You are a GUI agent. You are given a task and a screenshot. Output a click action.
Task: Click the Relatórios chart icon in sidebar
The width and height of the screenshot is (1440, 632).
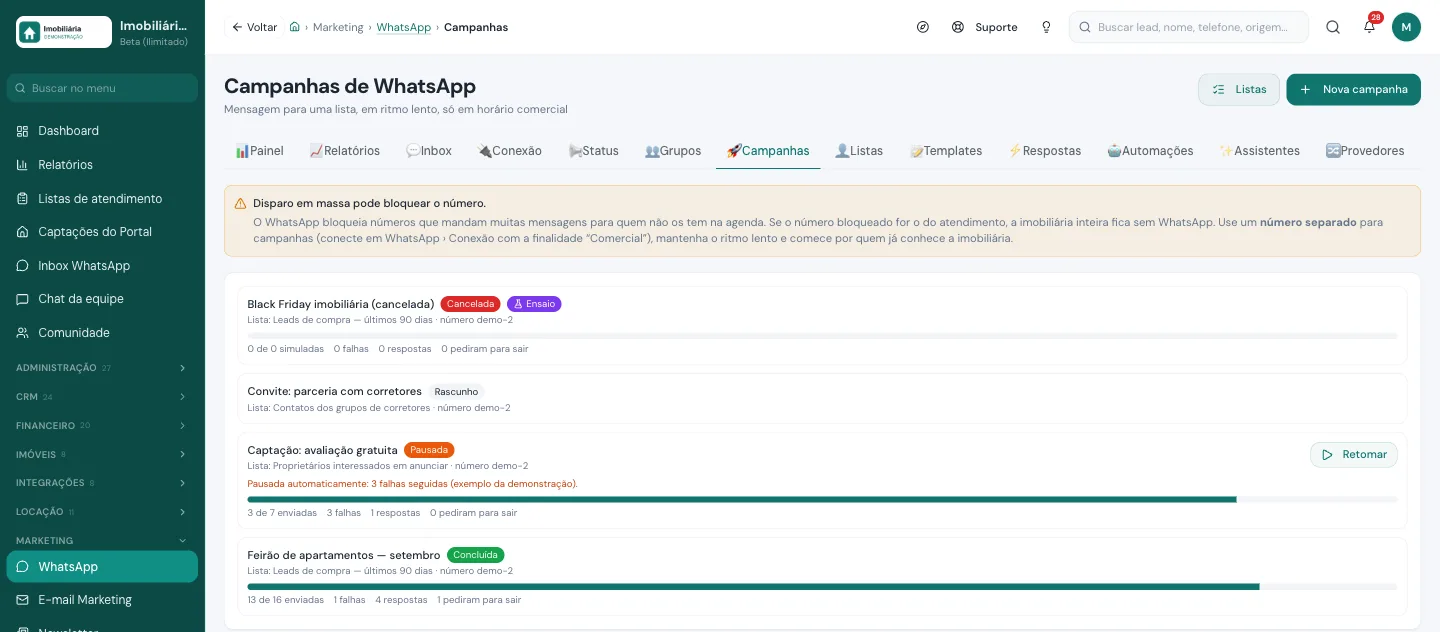coord(23,165)
